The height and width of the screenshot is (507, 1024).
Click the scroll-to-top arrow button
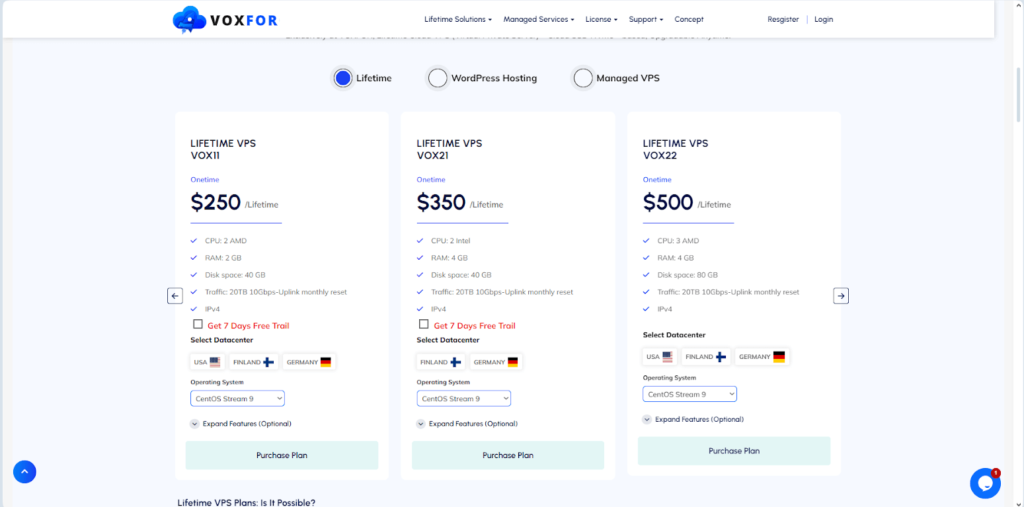coord(25,471)
